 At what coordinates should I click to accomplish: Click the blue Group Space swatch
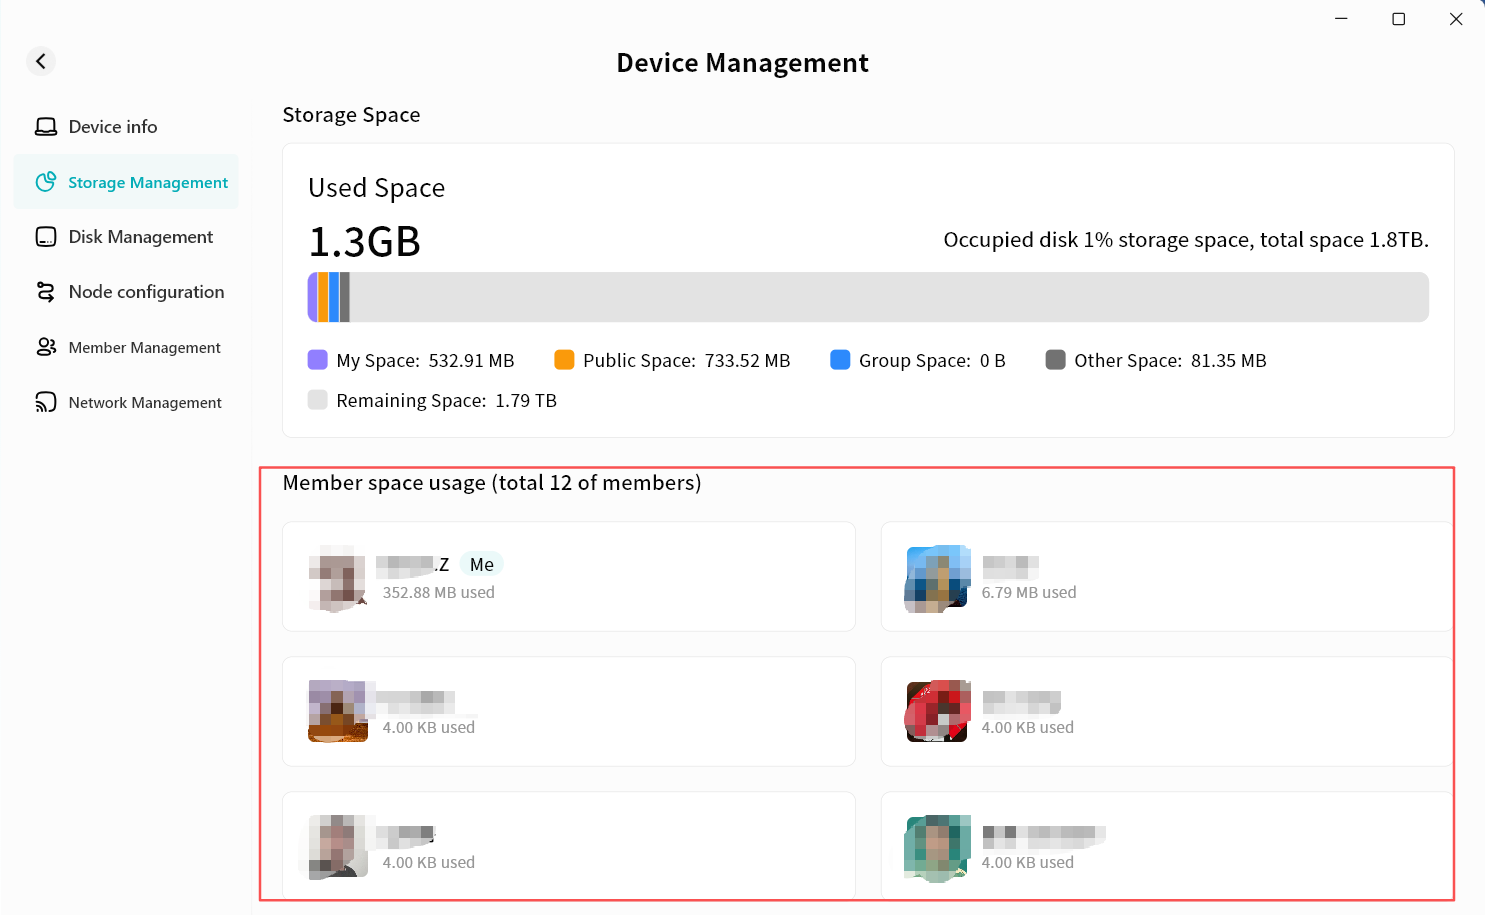click(840, 360)
